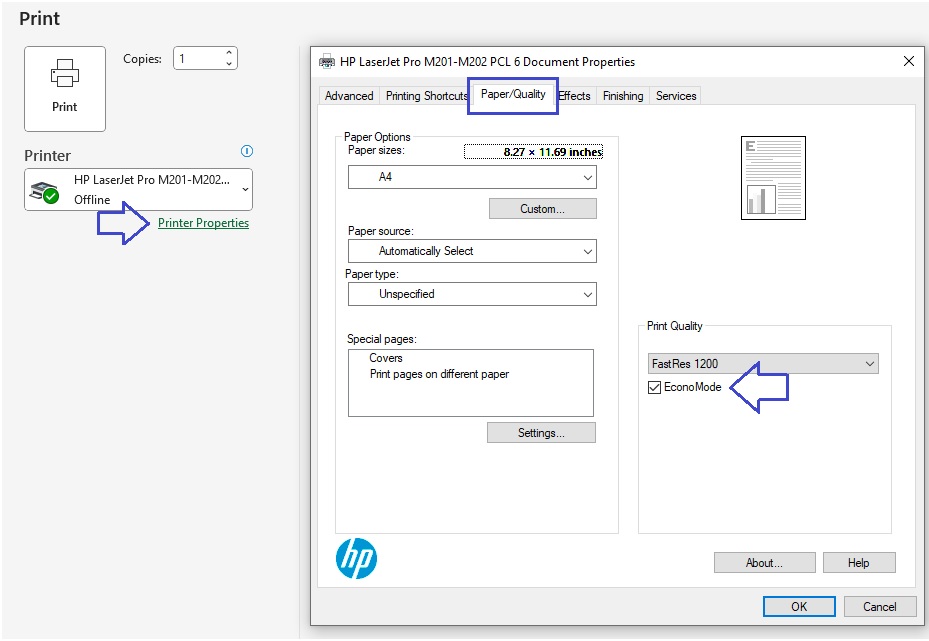Switch to the Printing Shortcuts tab

click(426, 96)
